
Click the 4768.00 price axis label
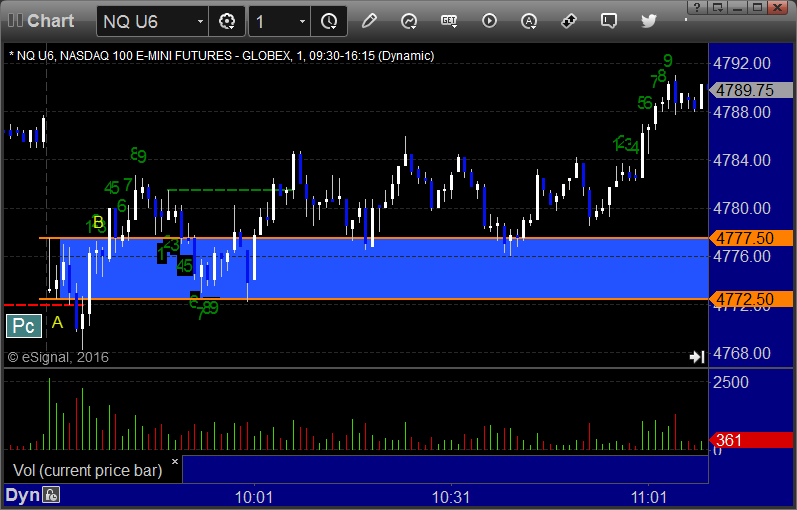pyautogui.click(x=742, y=353)
